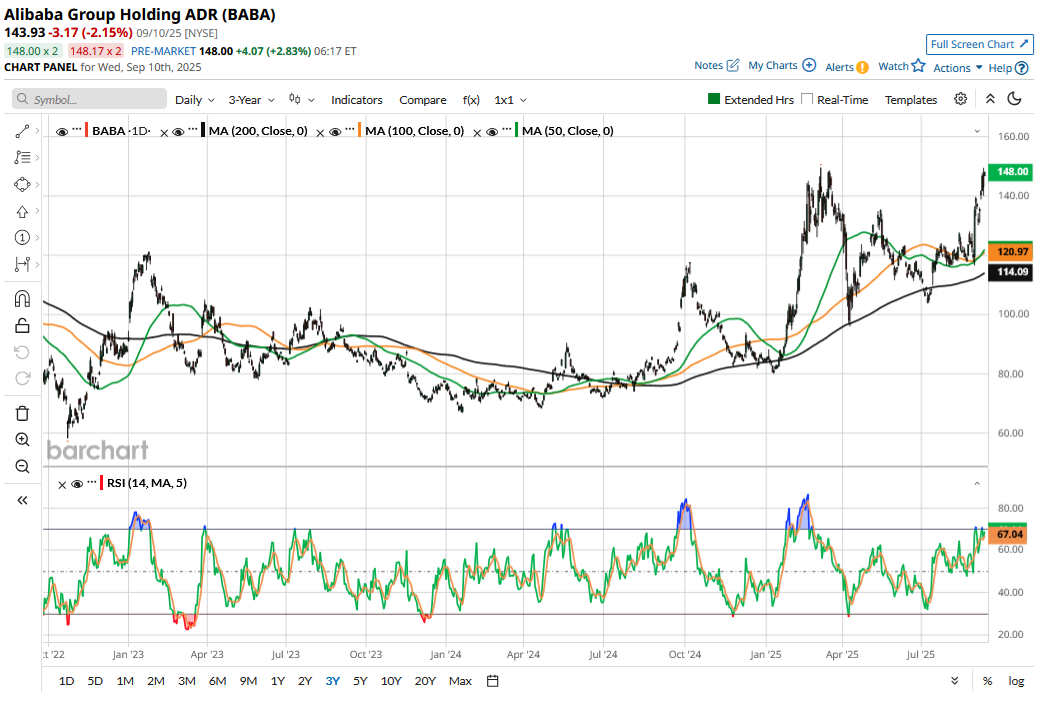The width and height of the screenshot is (1040, 704).
Task: Switch to dark mode moon icon
Action: point(1014,99)
